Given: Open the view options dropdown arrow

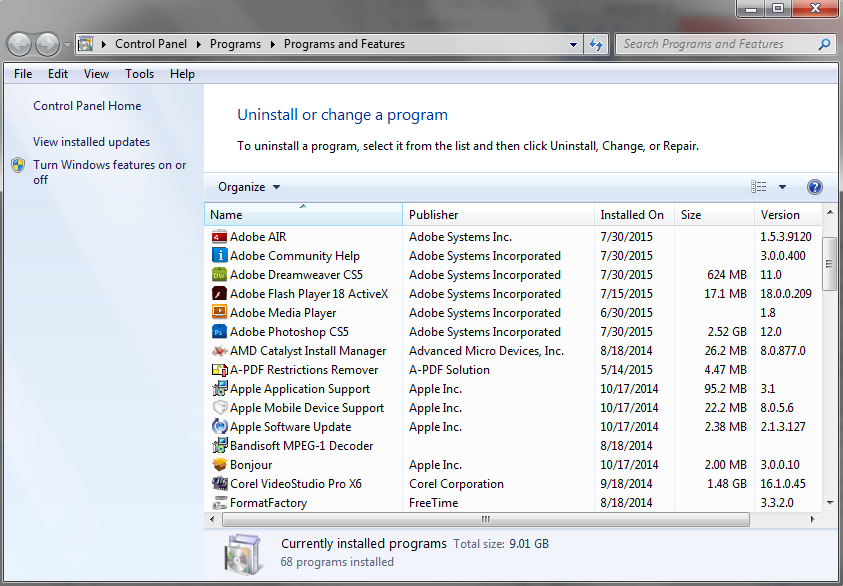Looking at the screenshot, I should point(782,187).
